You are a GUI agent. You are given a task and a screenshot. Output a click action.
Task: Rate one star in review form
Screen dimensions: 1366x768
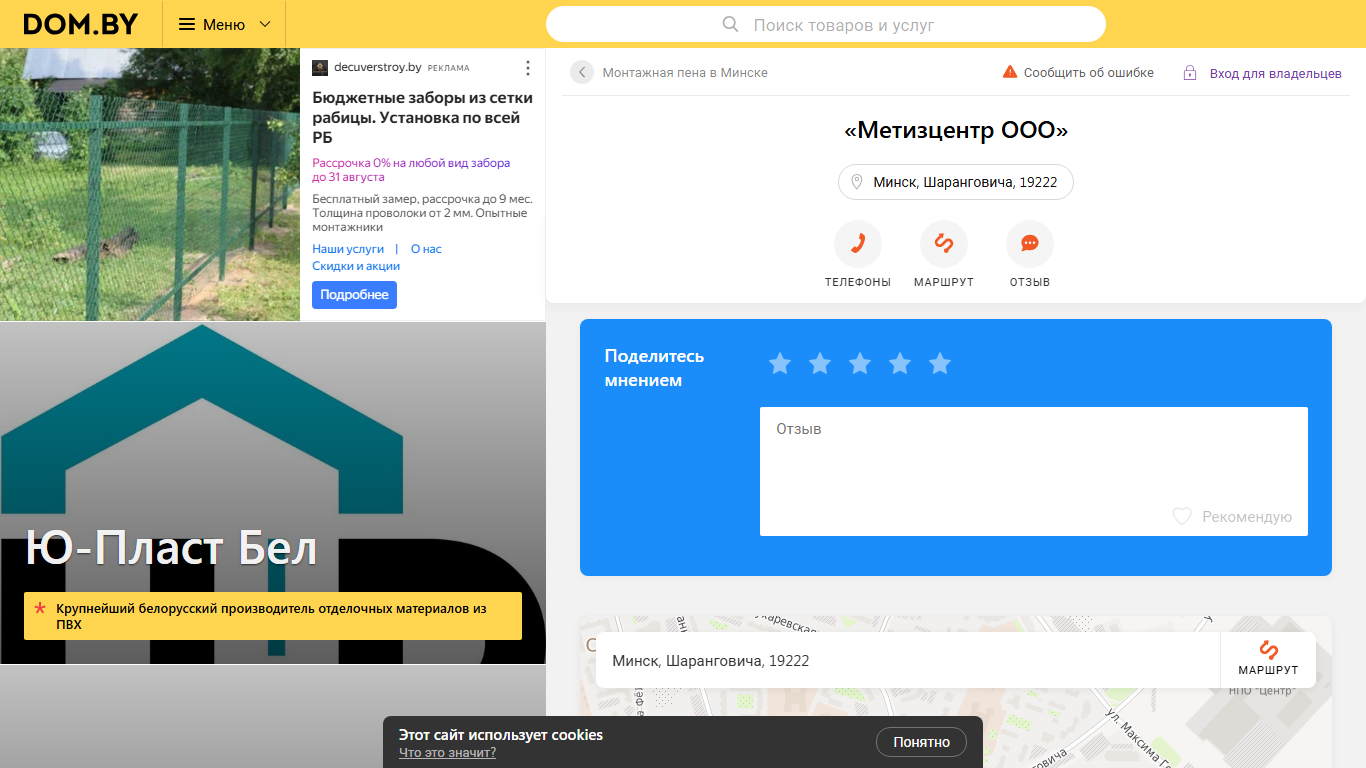pos(780,364)
